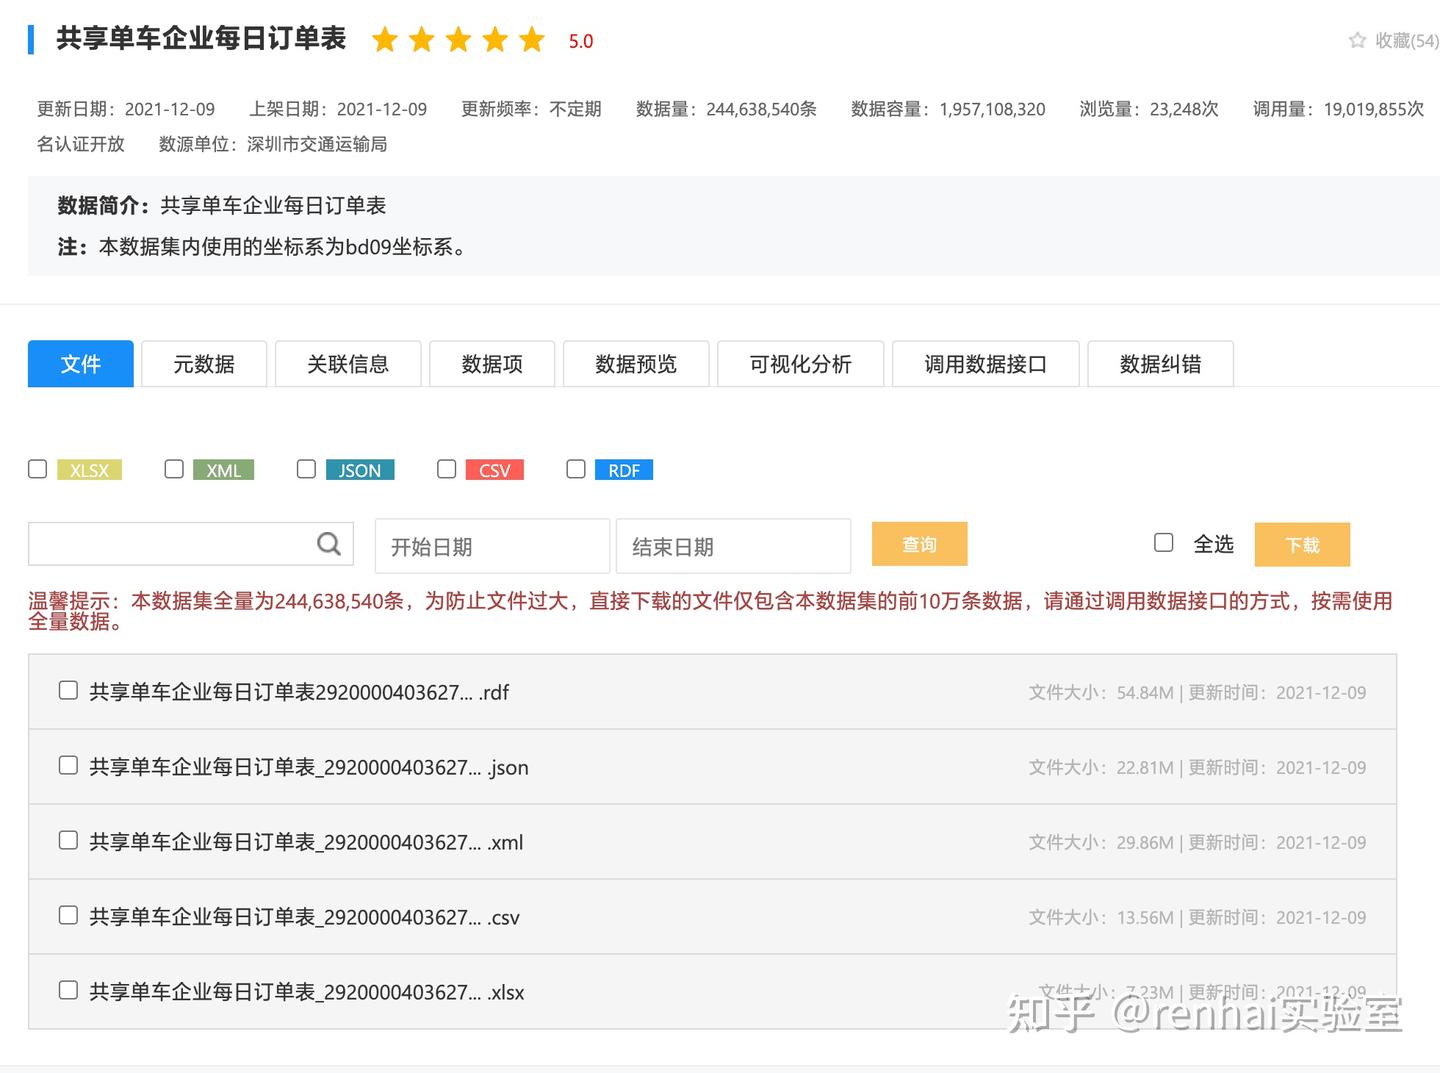1440x1073 pixels.
Task: Click the 下载 download button
Action: (1302, 544)
